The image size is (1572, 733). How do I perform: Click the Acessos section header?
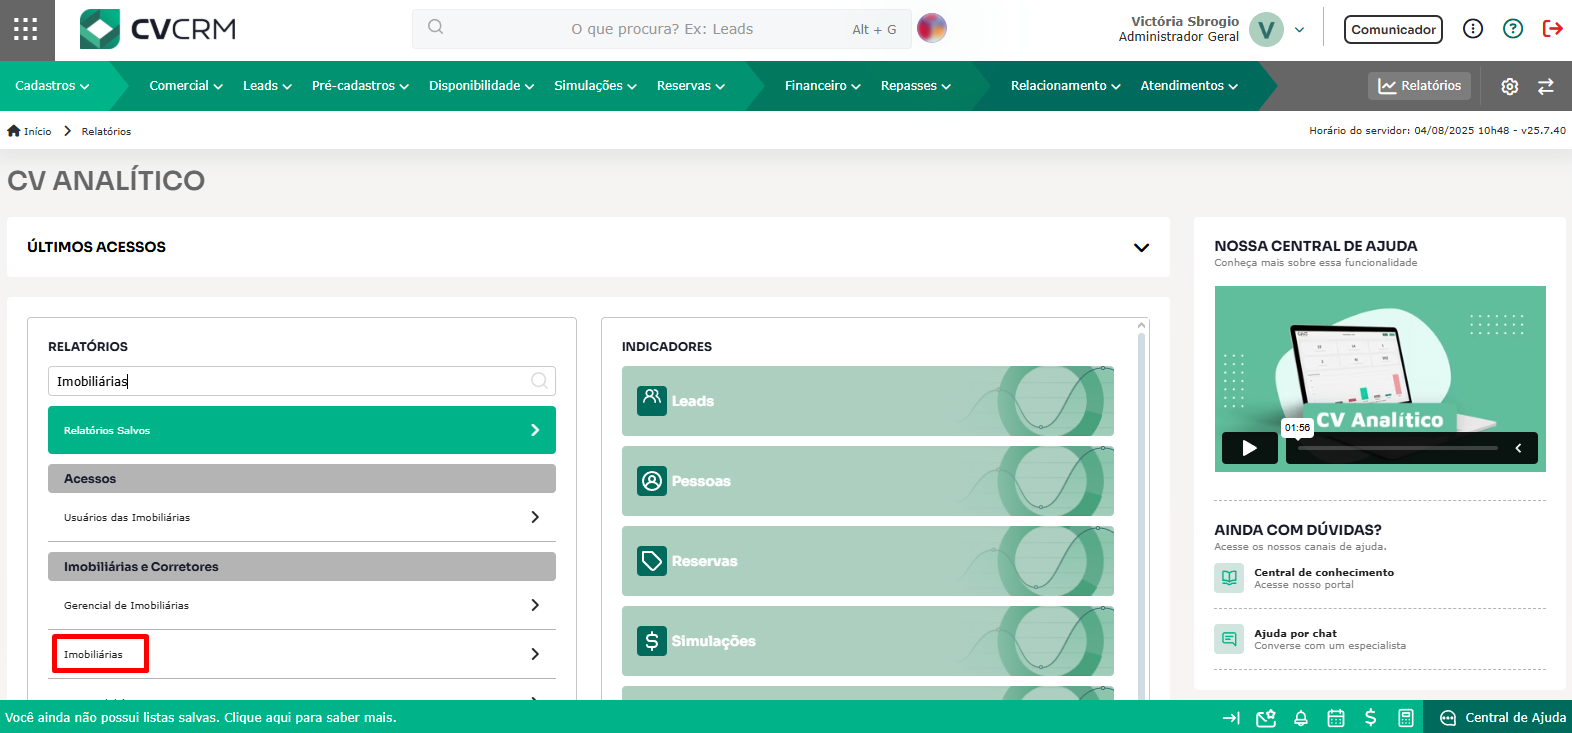tap(302, 479)
